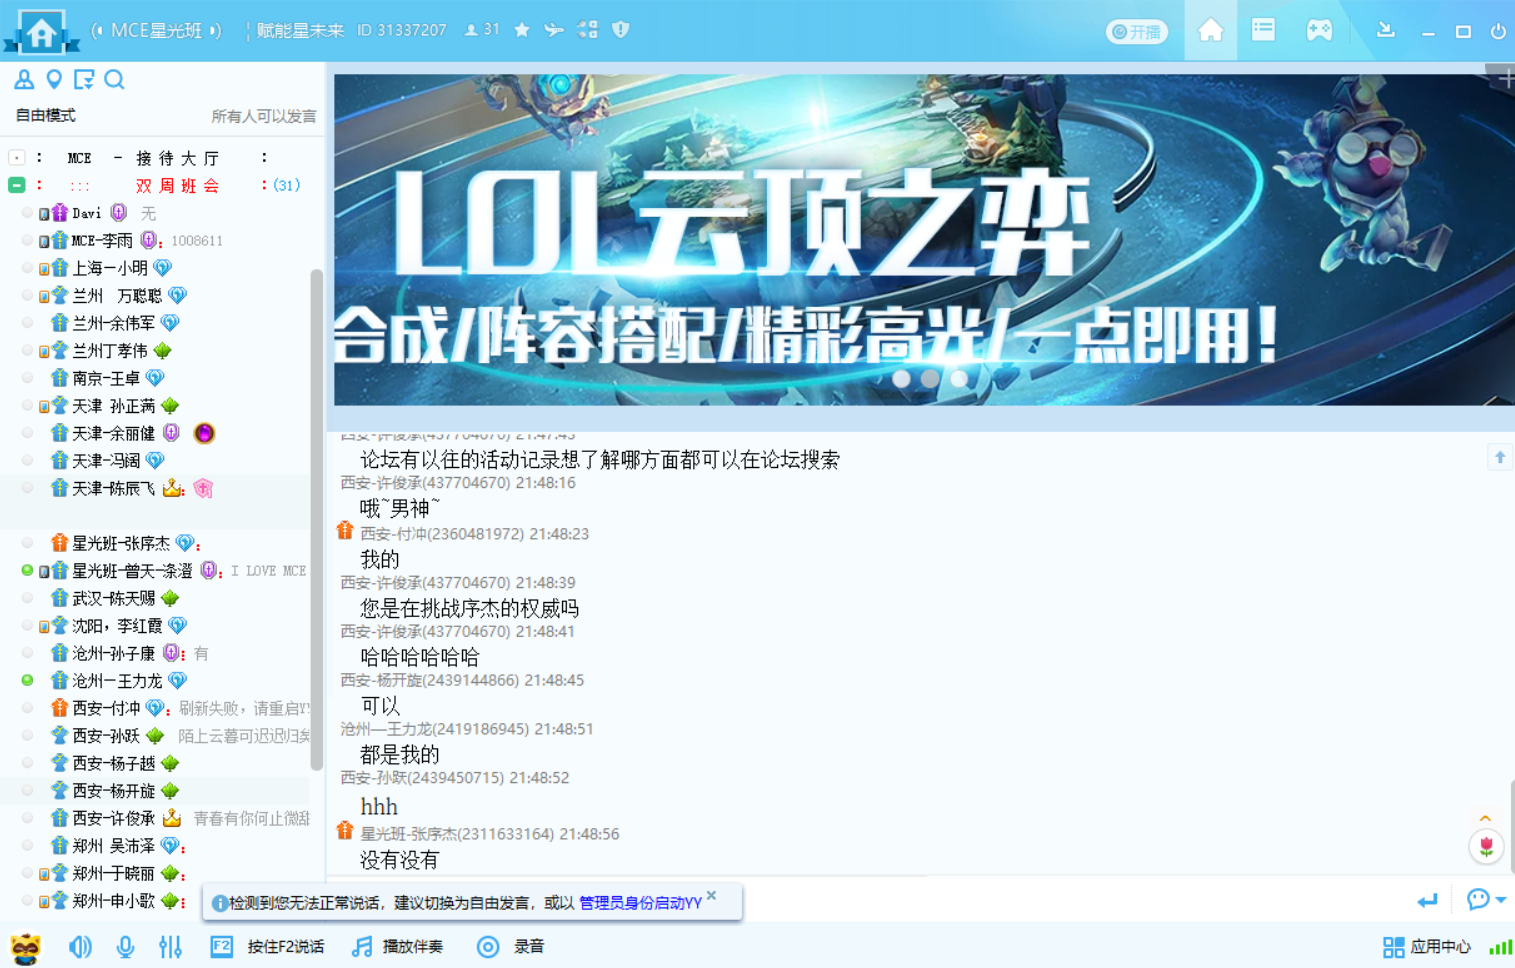
Task: Open the audio mixer settings icon
Action: (171, 946)
